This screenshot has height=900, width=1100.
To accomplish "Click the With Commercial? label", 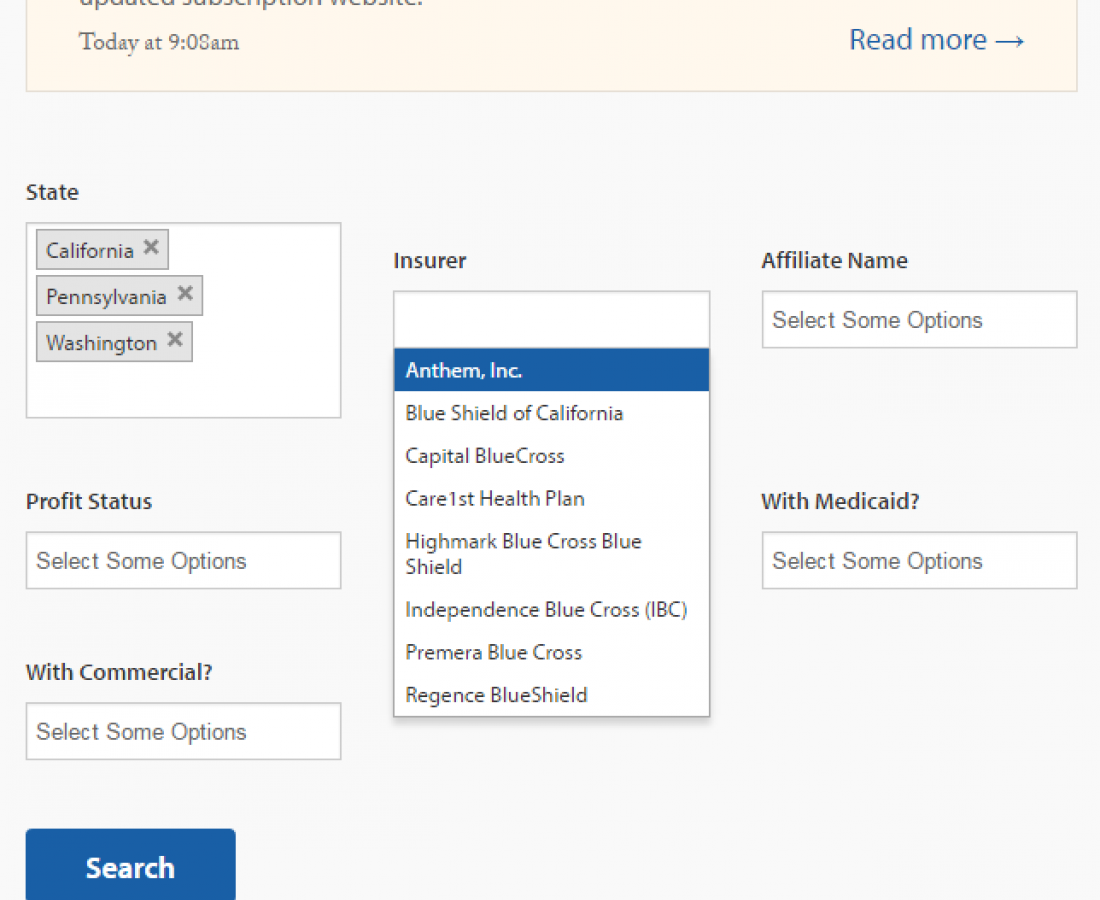I will [119, 672].
